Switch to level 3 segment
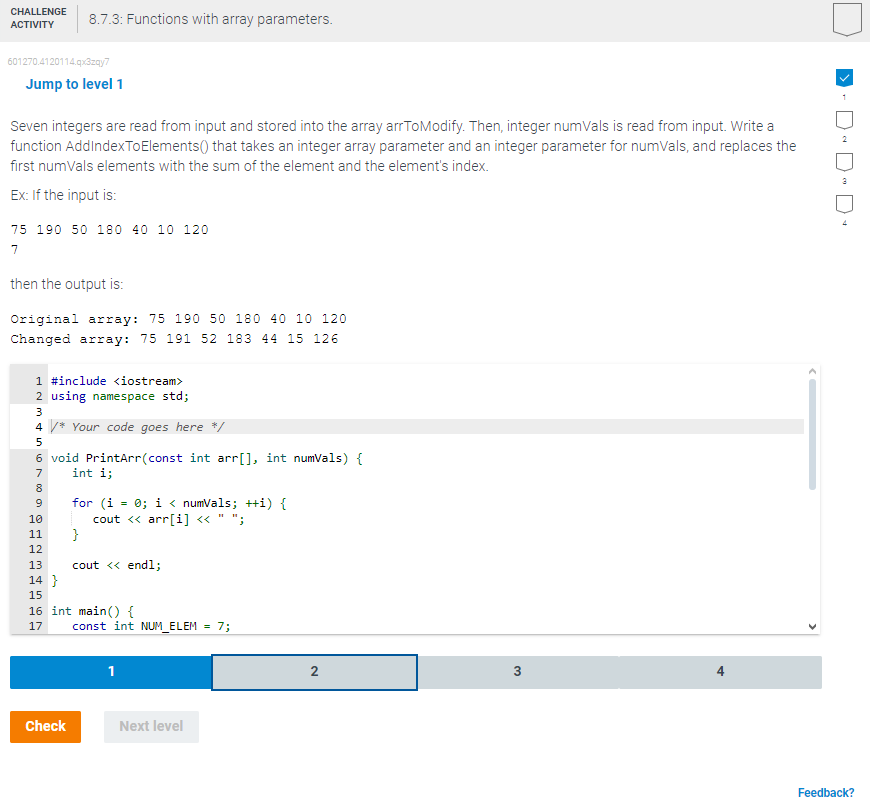The width and height of the screenshot is (870, 807). (x=517, y=672)
